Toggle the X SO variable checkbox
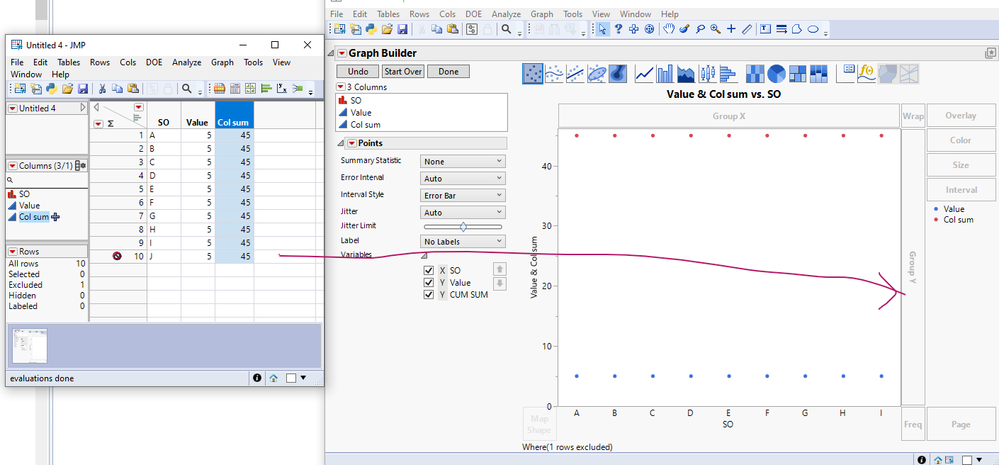 click(429, 271)
